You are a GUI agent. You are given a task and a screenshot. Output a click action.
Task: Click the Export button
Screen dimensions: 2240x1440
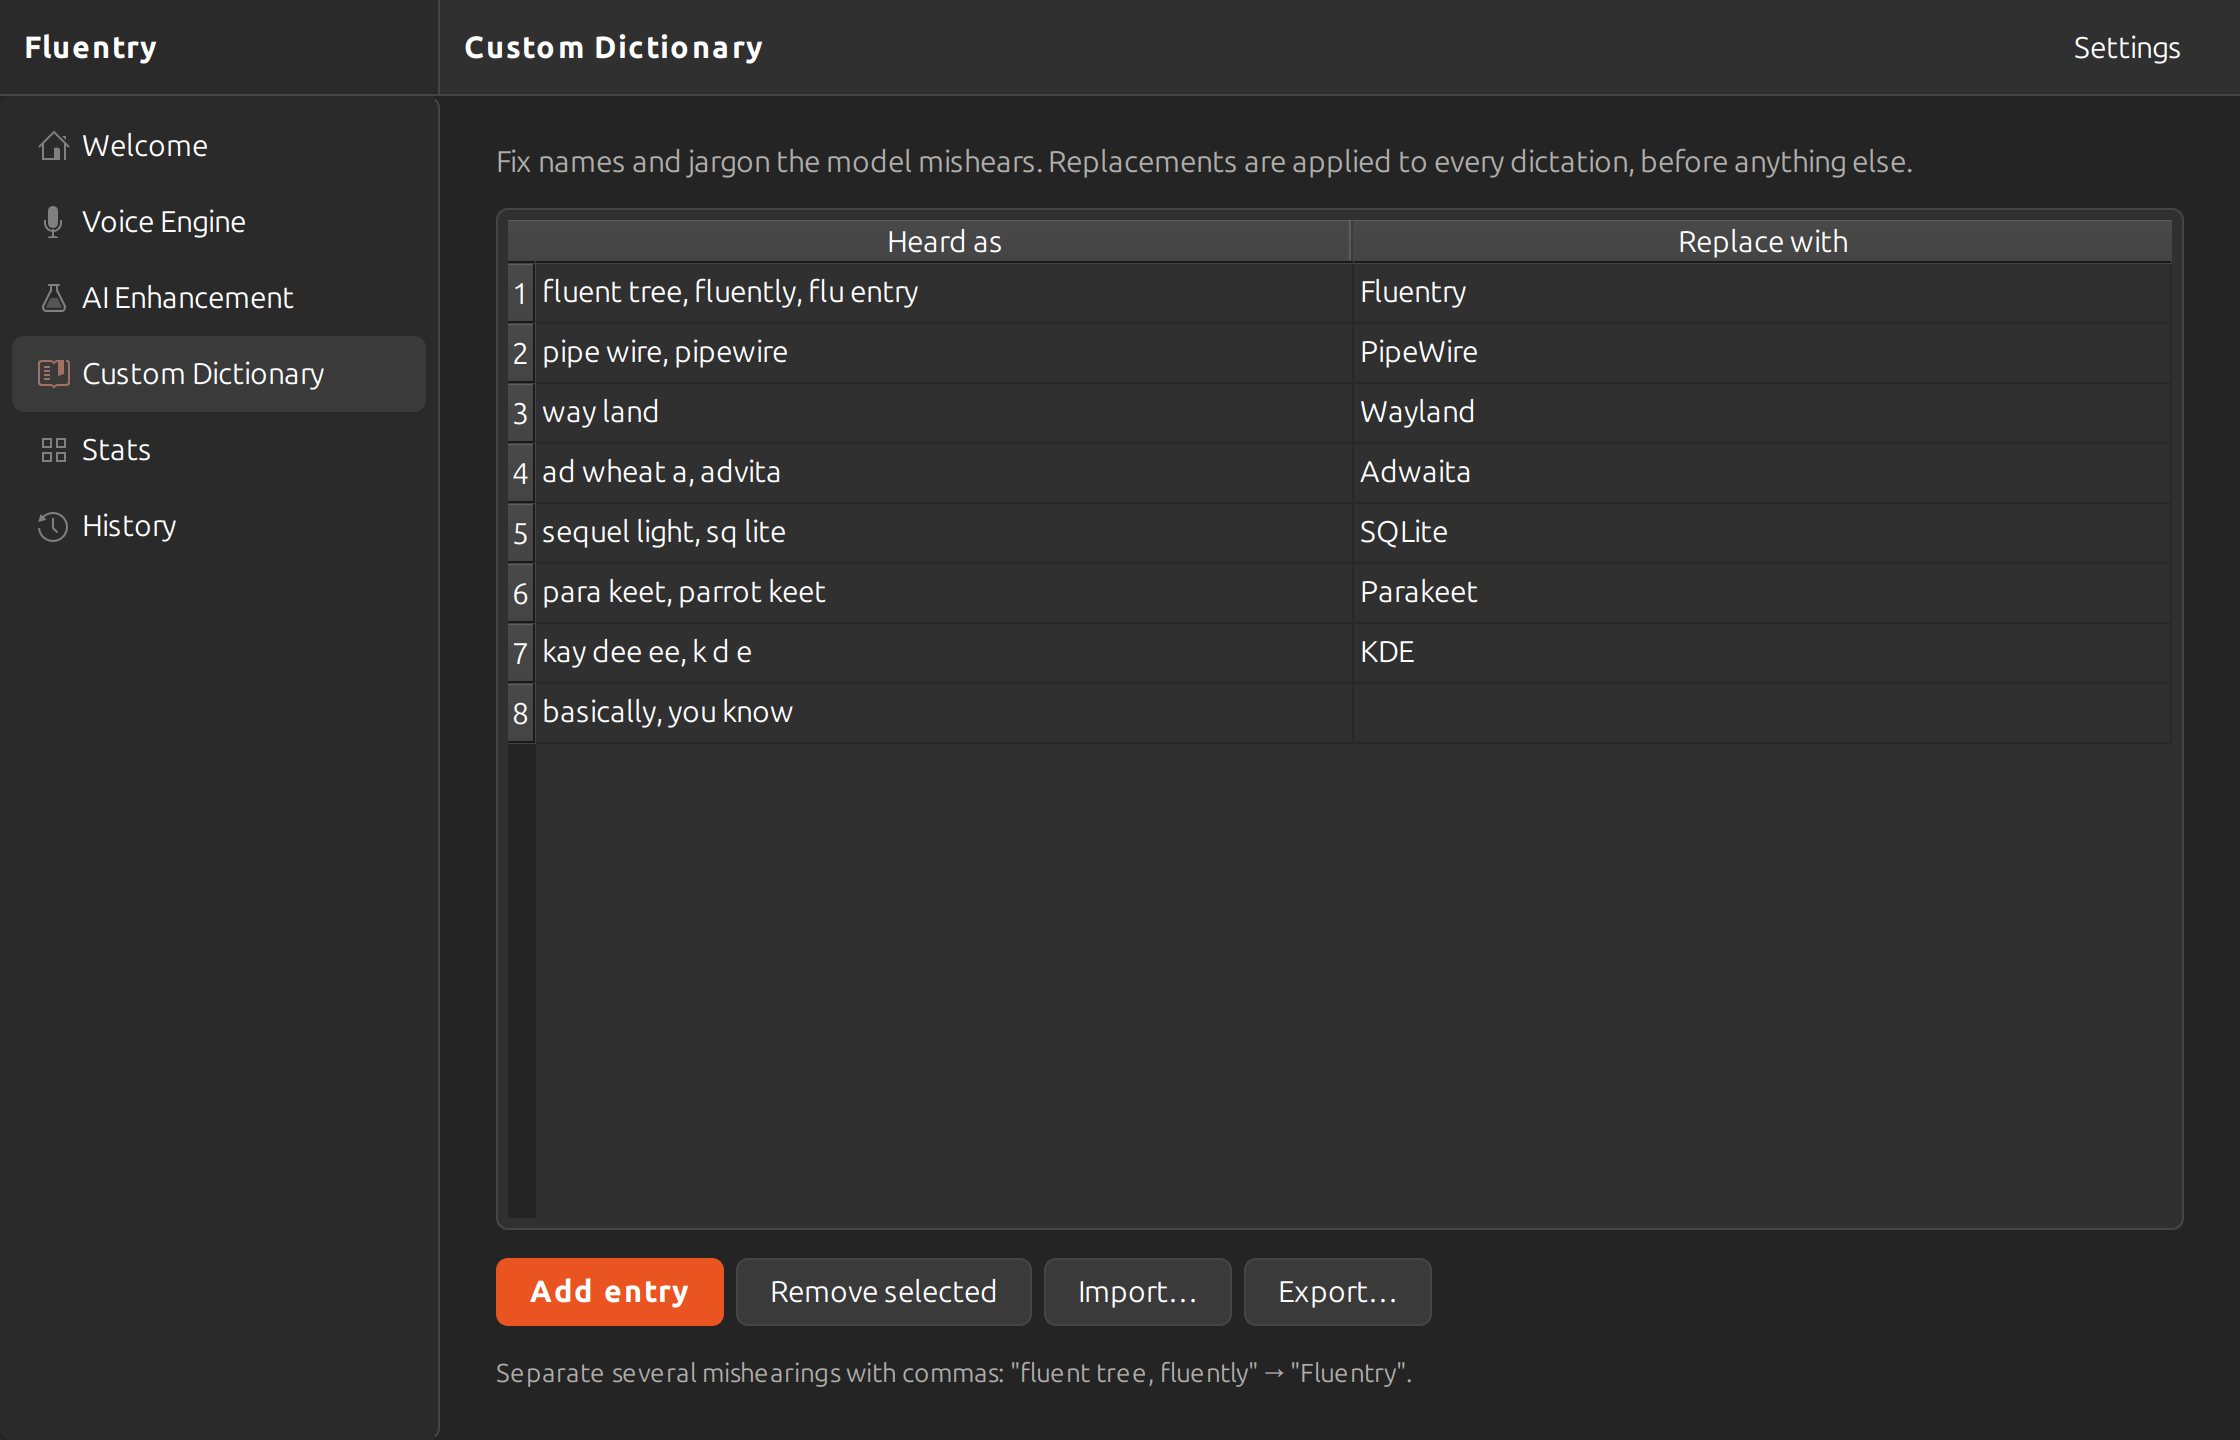(1338, 1292)
